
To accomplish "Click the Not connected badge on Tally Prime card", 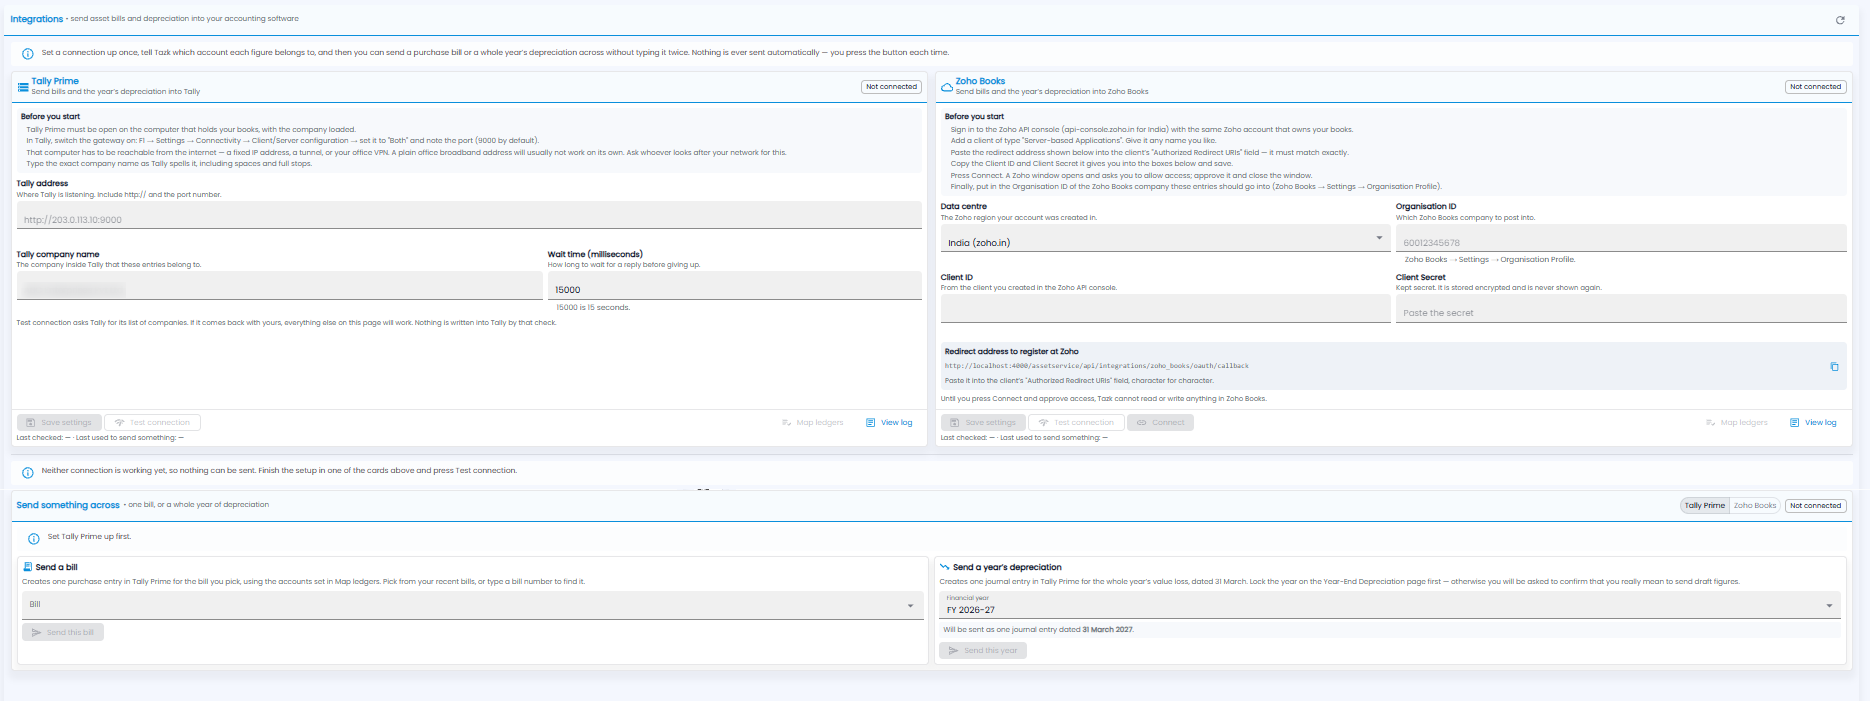I will (891, 87).
